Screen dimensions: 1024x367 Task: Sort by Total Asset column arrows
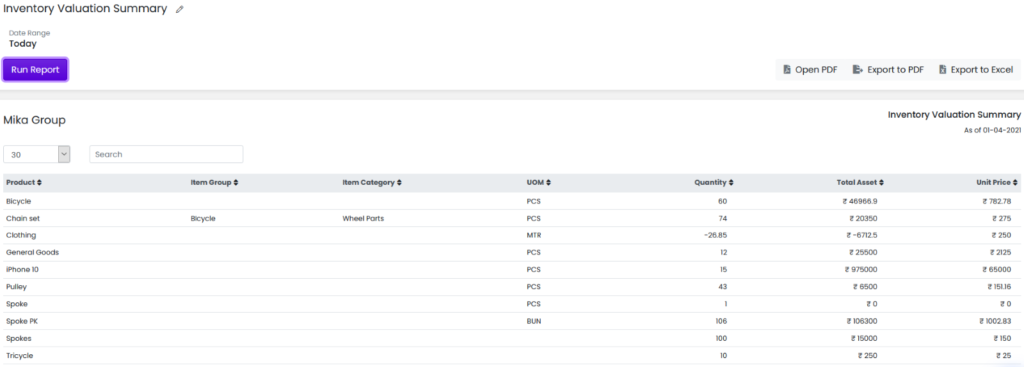[x=882, y=183]
